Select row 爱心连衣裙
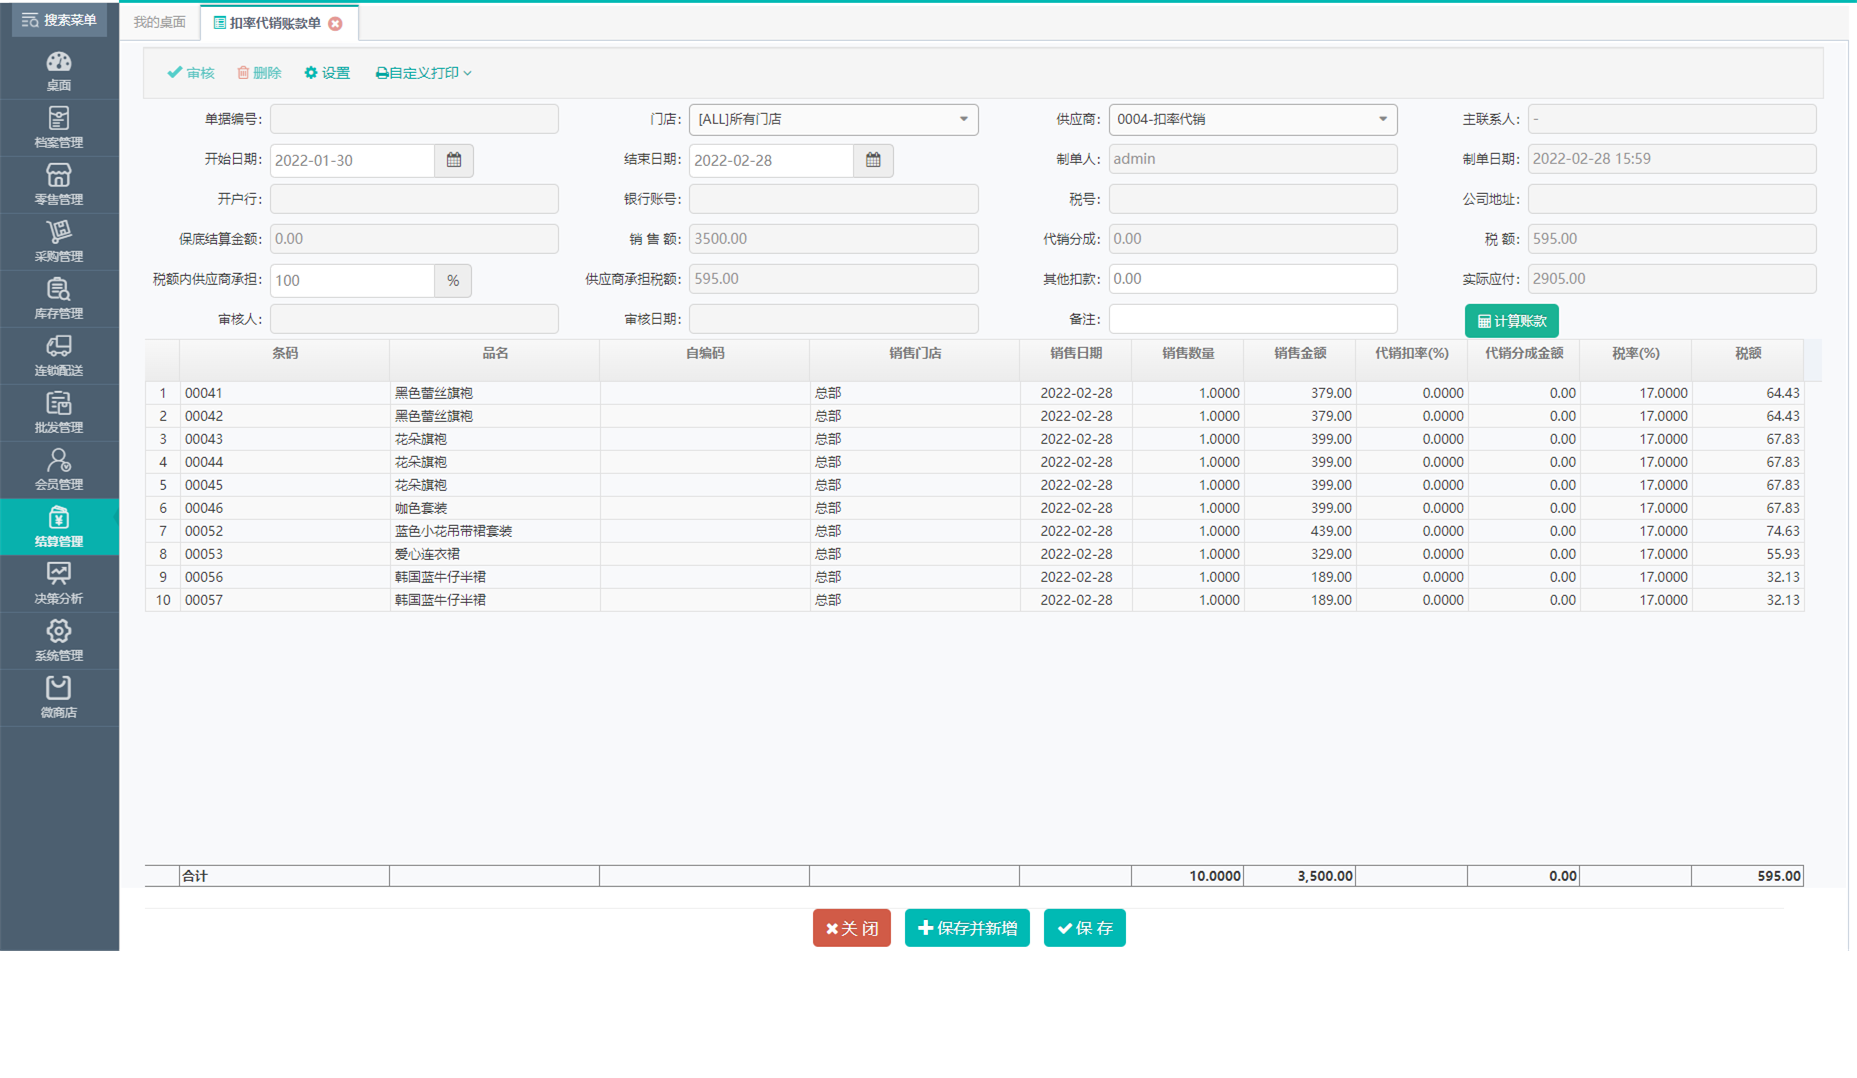The width and height of the screenshot is (1857, 1078). click(974, 554)
